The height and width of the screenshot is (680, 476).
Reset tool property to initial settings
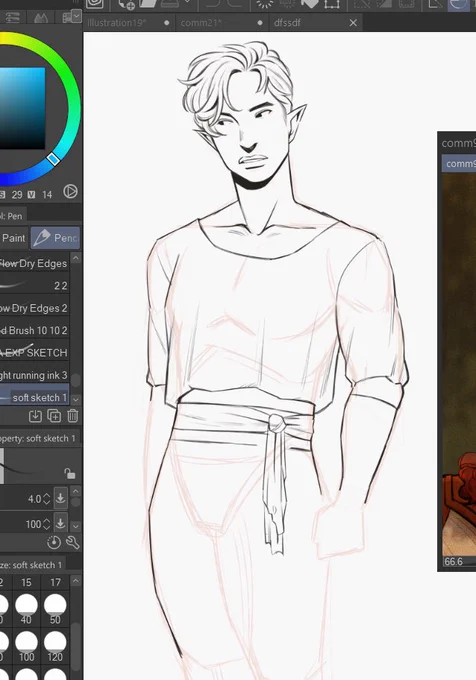pos(54,543)
